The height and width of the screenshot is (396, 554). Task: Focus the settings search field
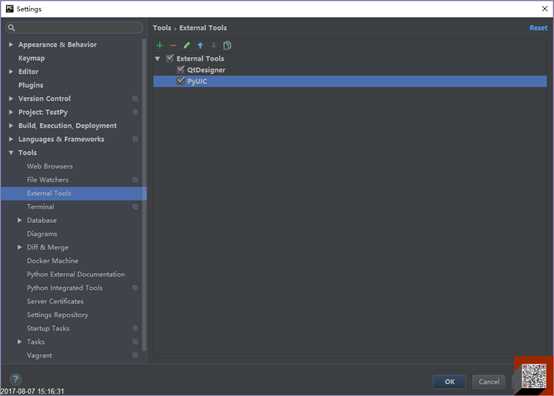point(75,28)
